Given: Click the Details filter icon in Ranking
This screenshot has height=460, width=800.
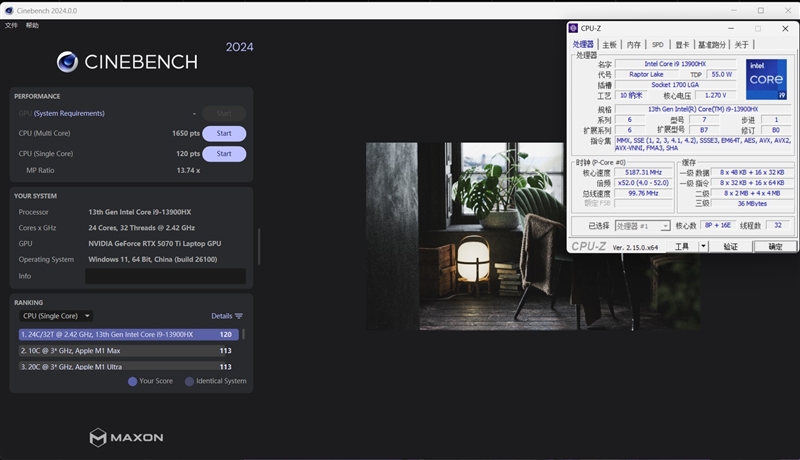Looking at the screenshot, I should [x=239, y=316].
